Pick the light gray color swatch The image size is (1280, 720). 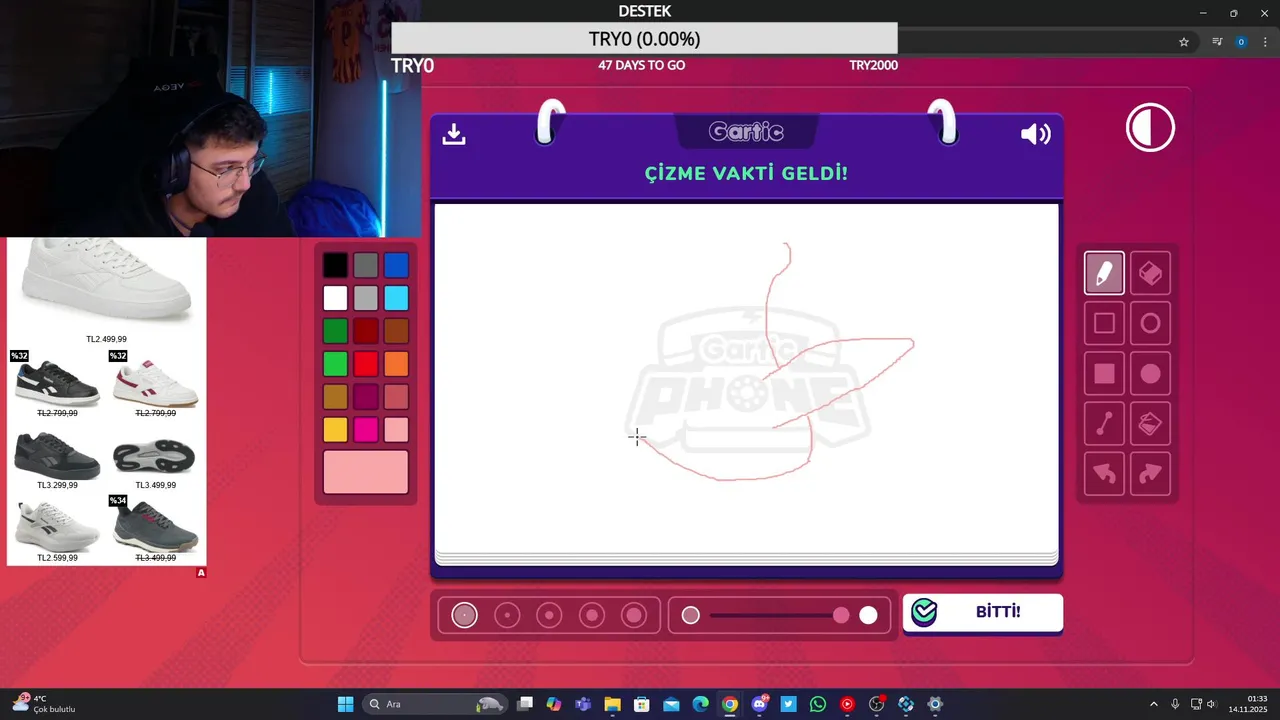point(366,298)
